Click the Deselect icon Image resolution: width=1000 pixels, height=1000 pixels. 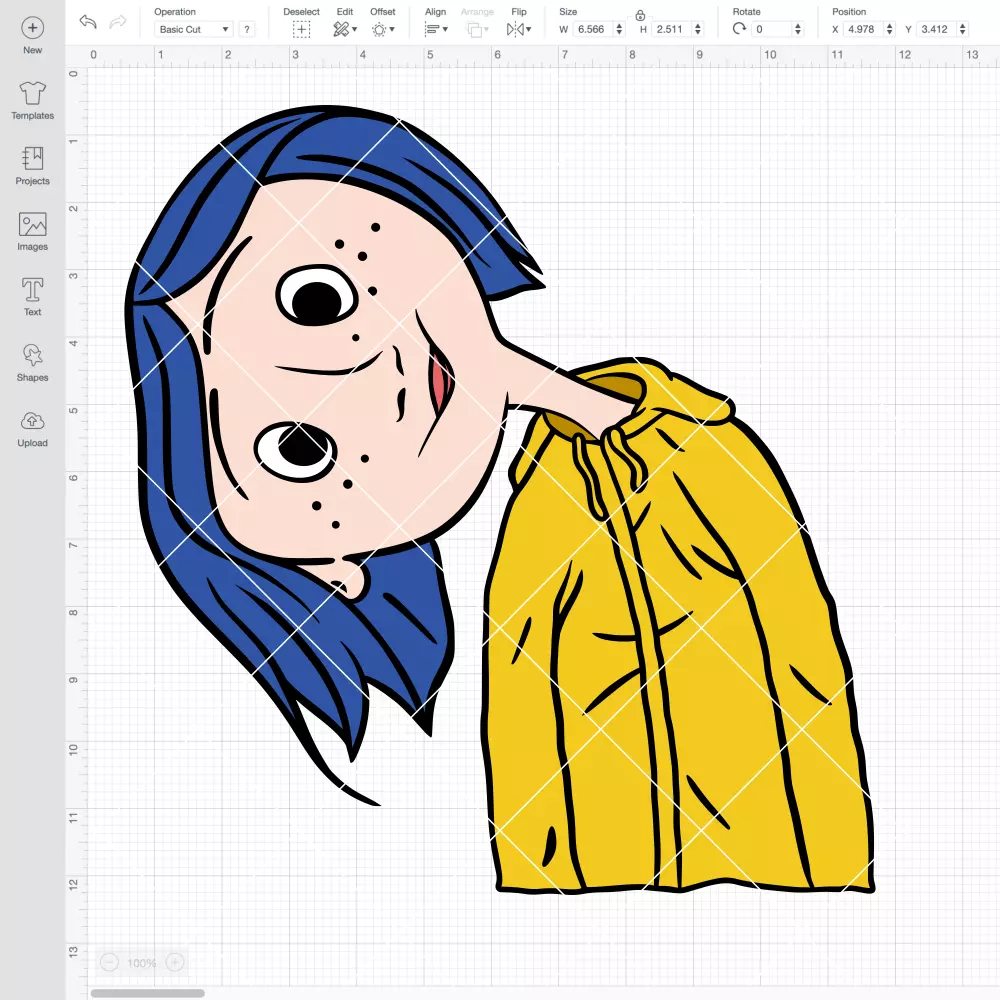pos(302,29)
